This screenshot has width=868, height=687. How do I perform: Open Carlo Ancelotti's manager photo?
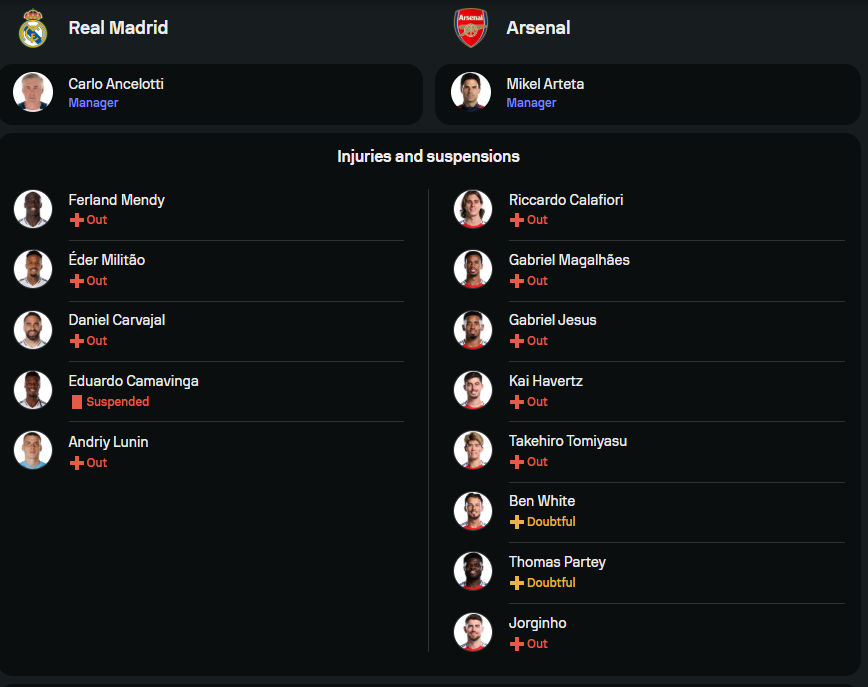click(33, 92)
